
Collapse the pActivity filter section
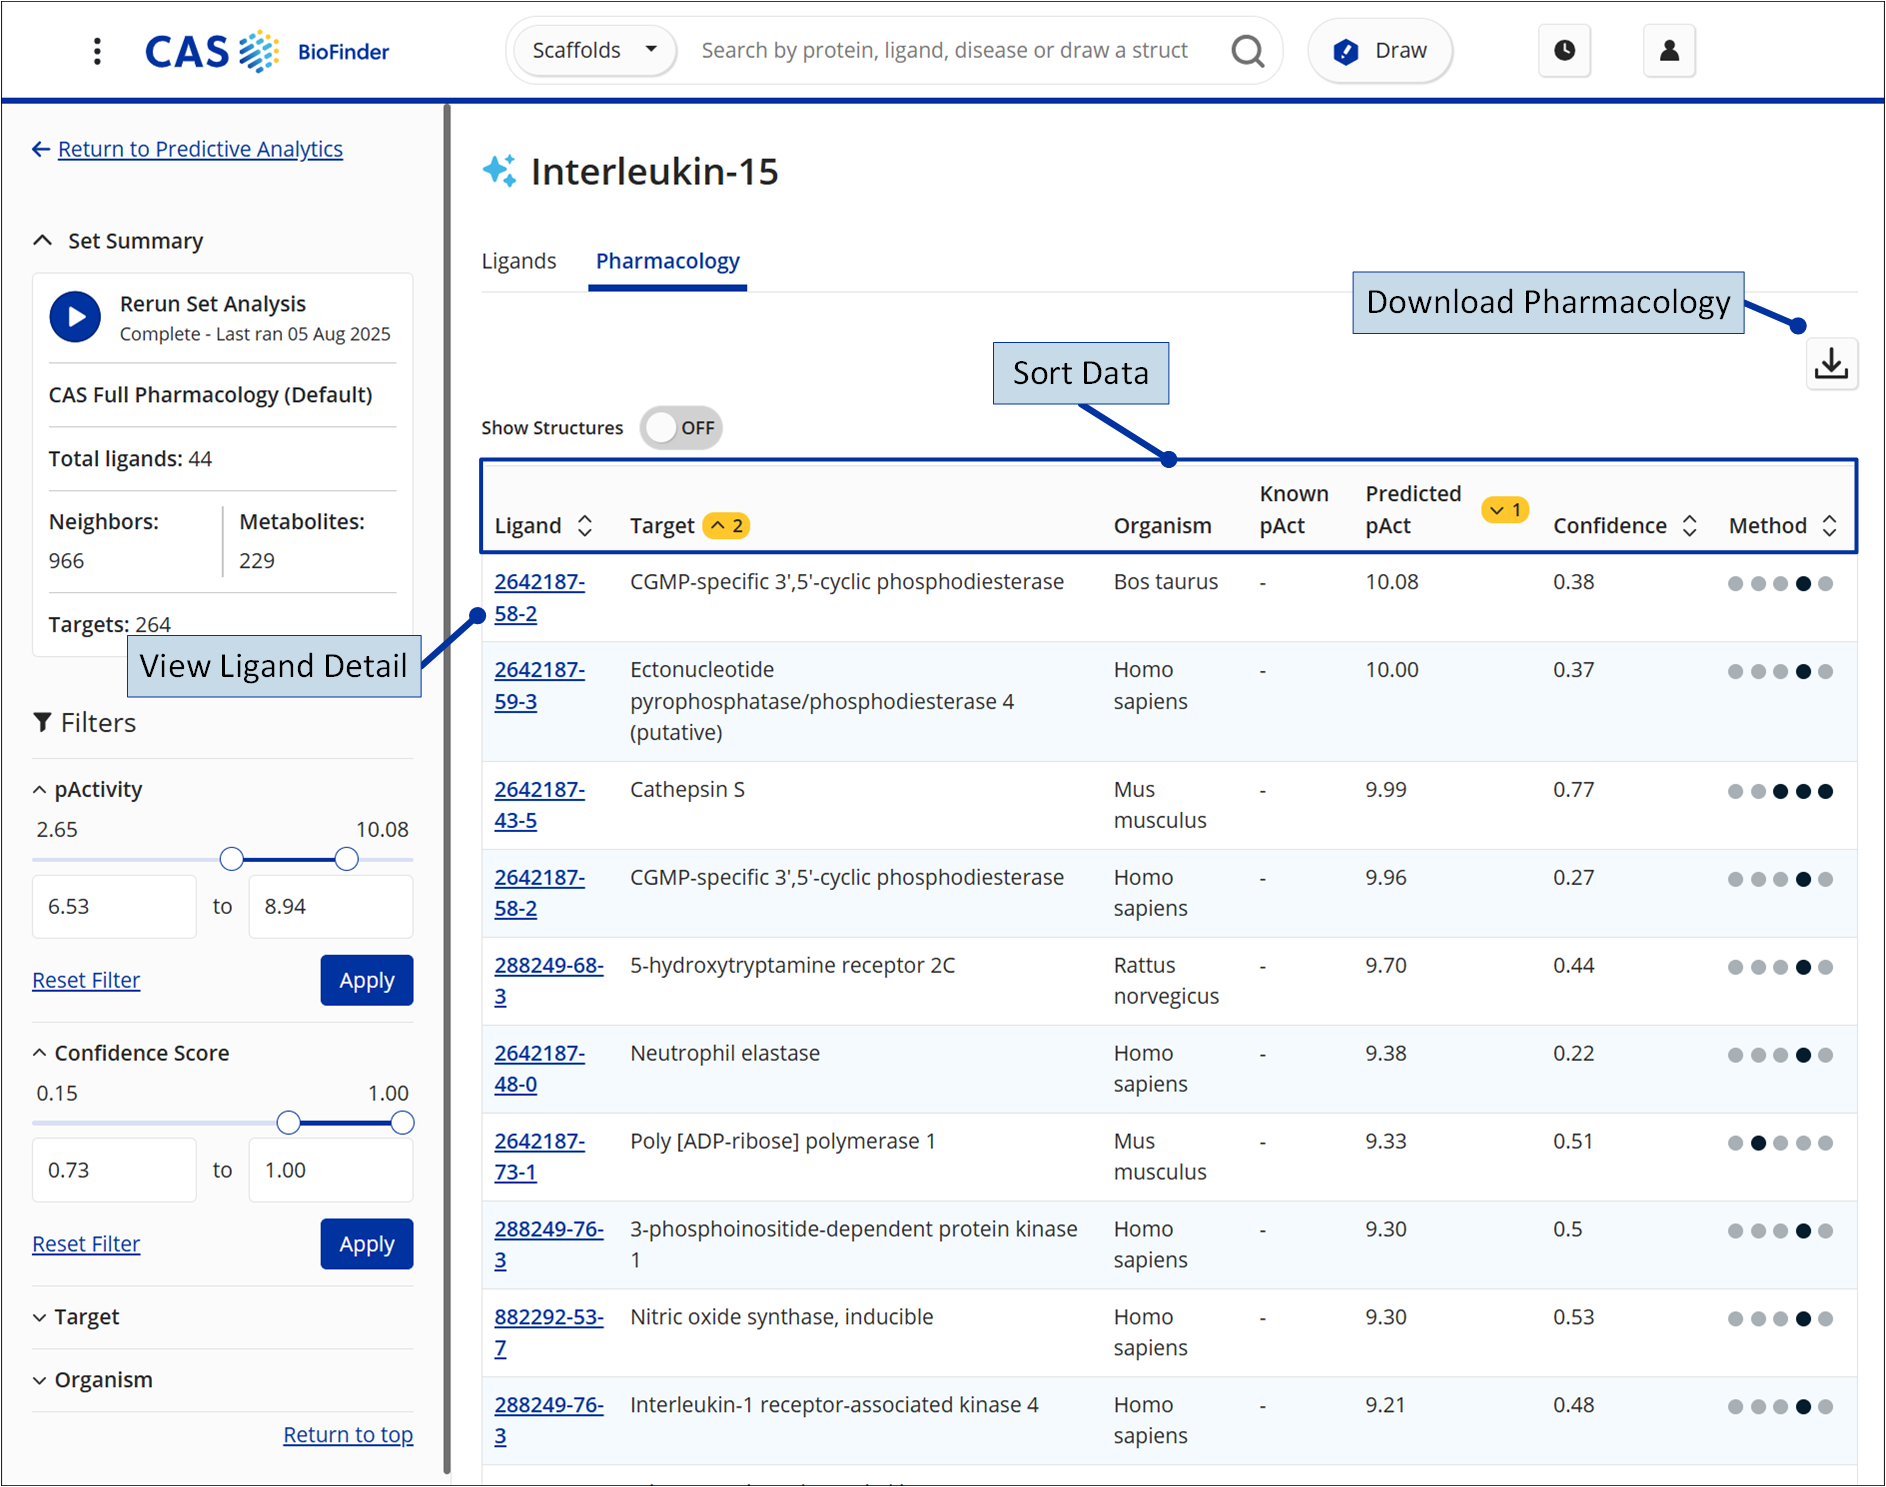point(39,790)
